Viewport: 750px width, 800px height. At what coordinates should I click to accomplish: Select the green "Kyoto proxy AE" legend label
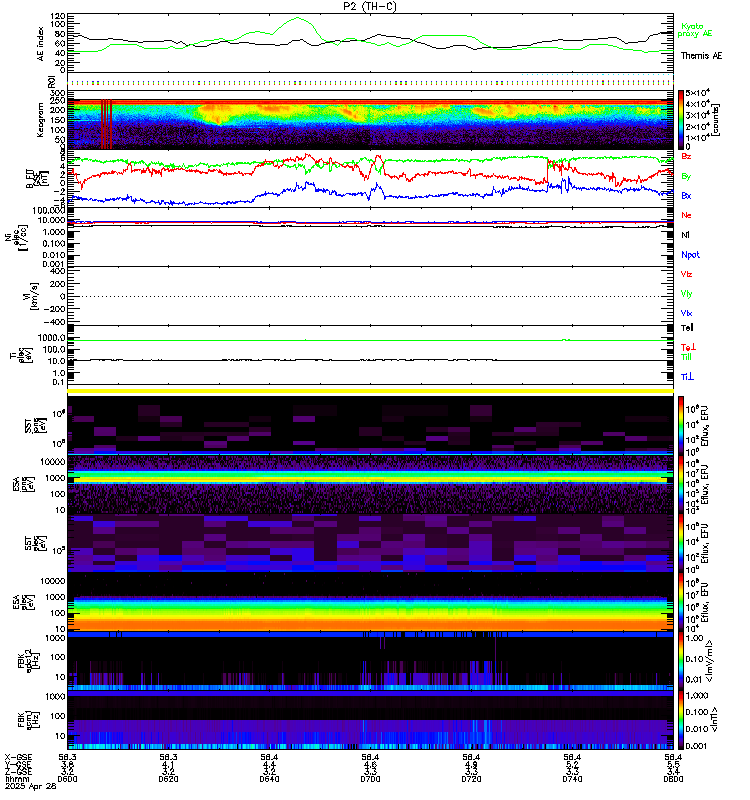point(694,30)
